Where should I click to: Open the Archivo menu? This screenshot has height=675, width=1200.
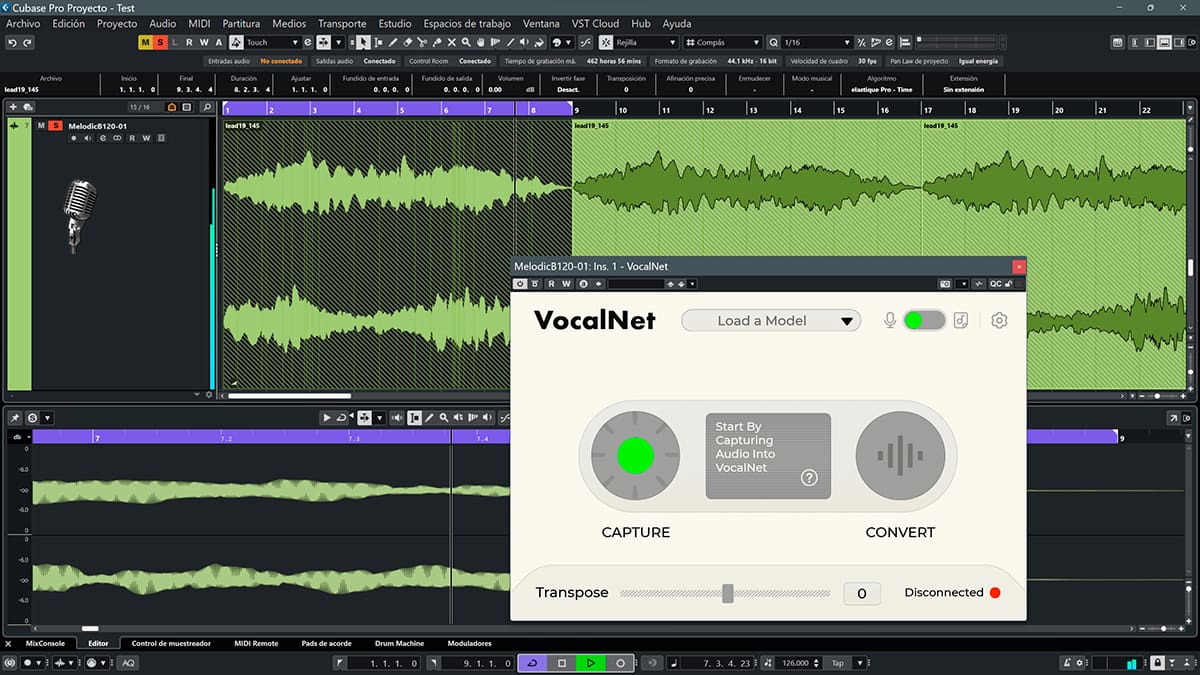pos(24,23)
